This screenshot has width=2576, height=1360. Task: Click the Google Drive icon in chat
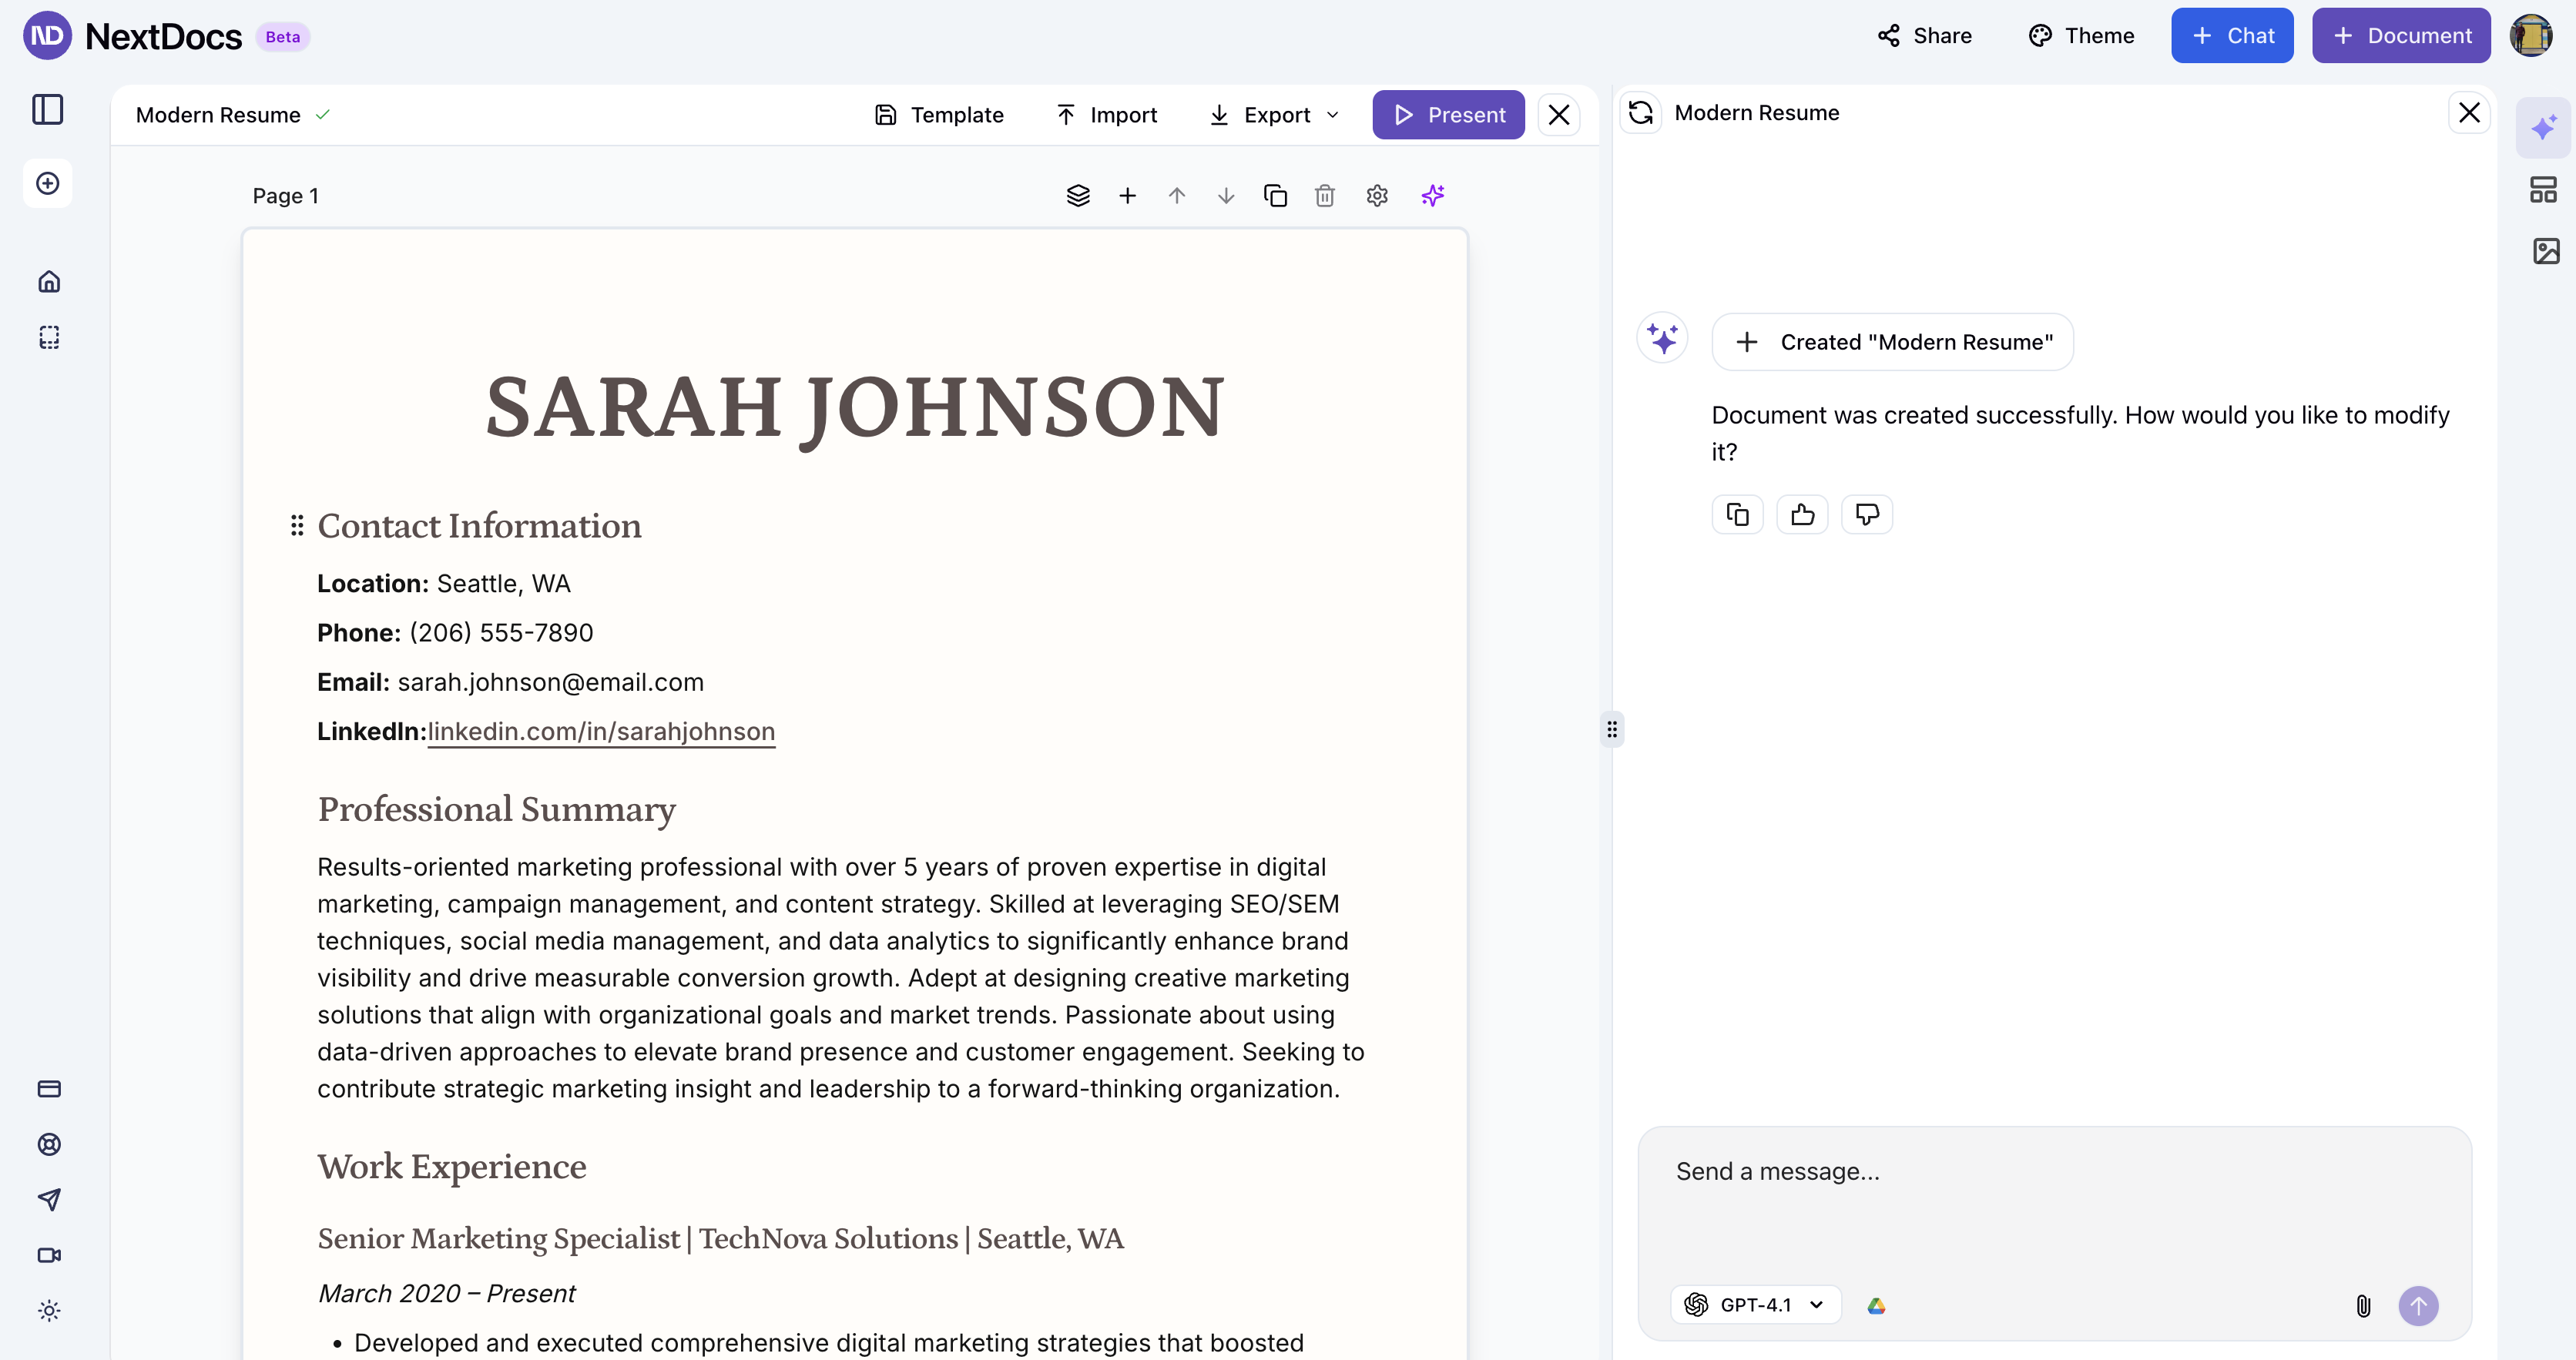[1876, 1305]
